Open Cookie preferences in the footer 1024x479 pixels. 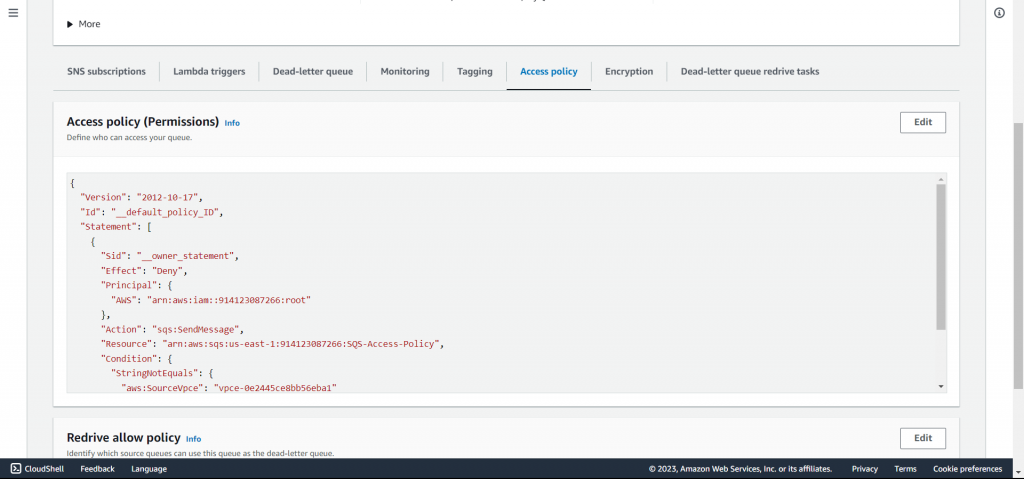[x=967, y=468]
